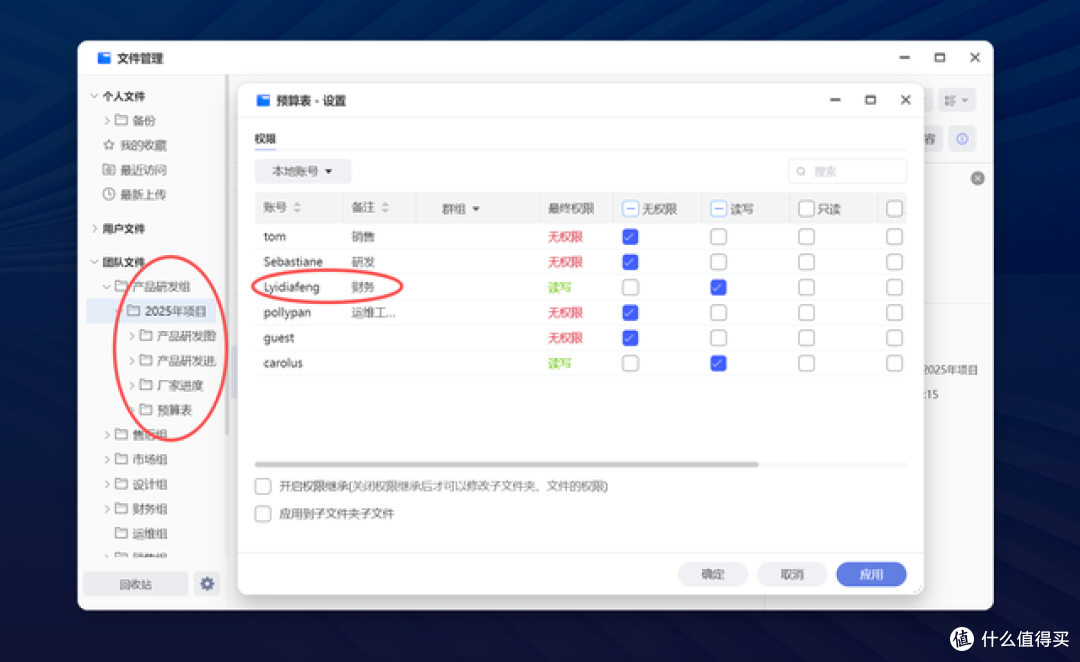Viewport: 1080px width, 662px height.
Task: Toggle the 读写 header checkbox
Action: click(718, 209)
